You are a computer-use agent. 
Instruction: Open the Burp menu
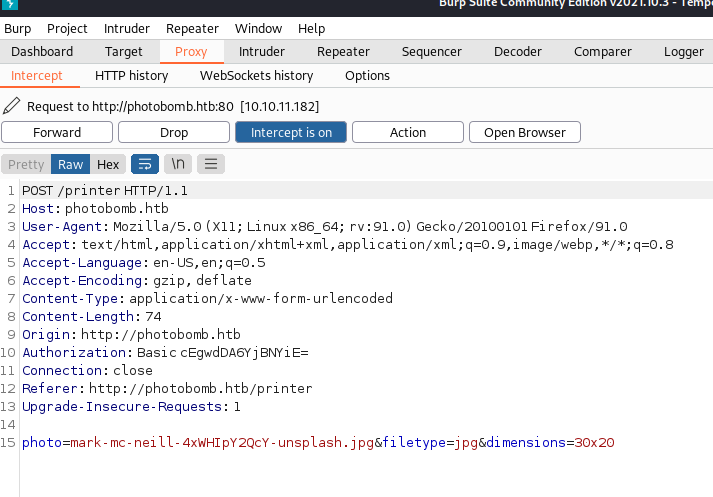click(x=18, y=29)
